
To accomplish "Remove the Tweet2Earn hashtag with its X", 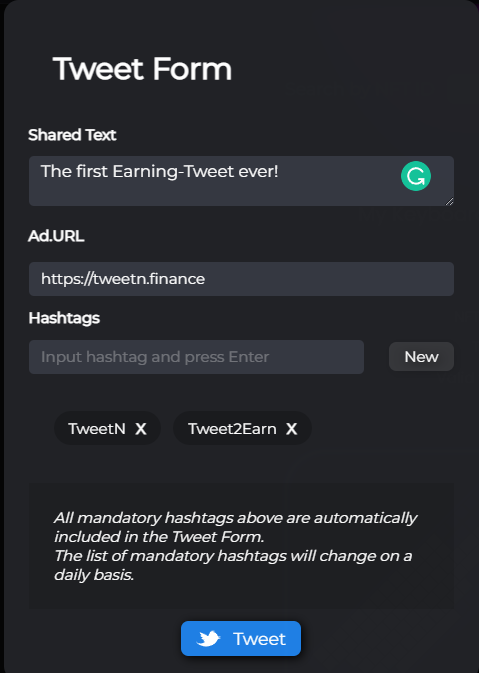I will tap(291, 429).
